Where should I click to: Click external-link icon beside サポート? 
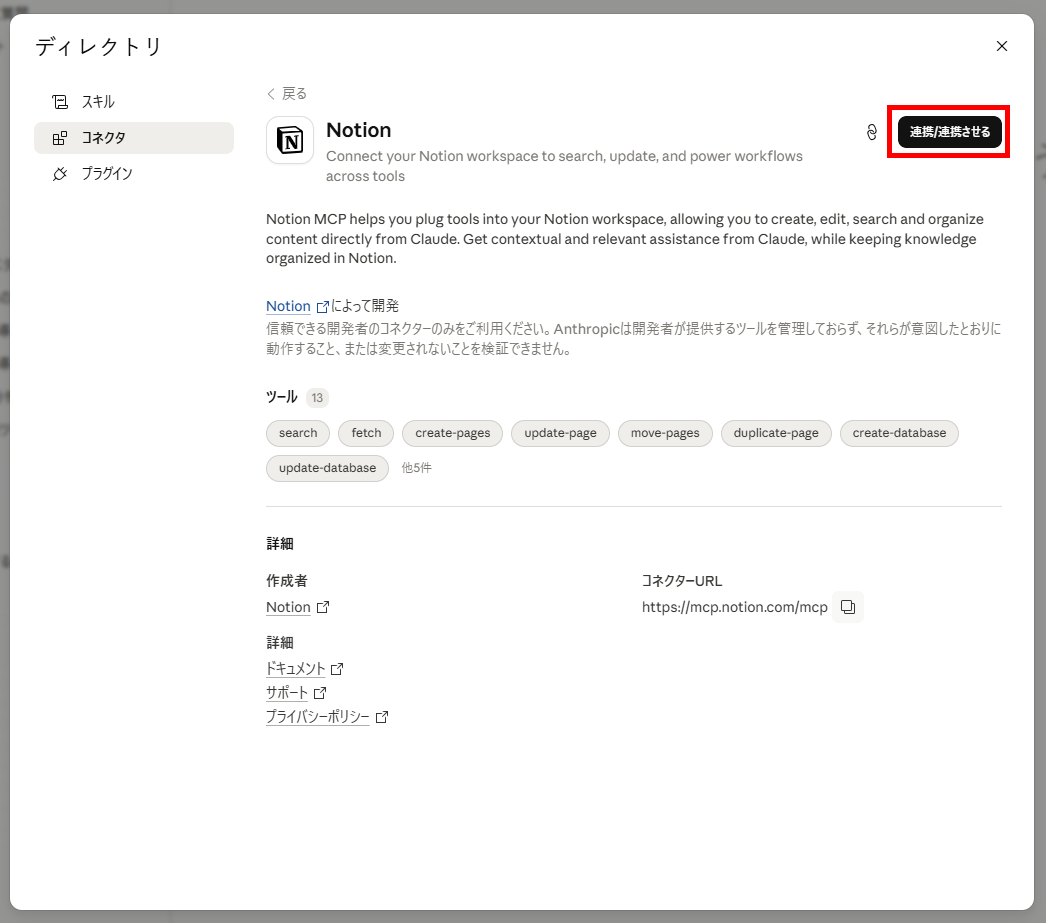pos(320,693)
